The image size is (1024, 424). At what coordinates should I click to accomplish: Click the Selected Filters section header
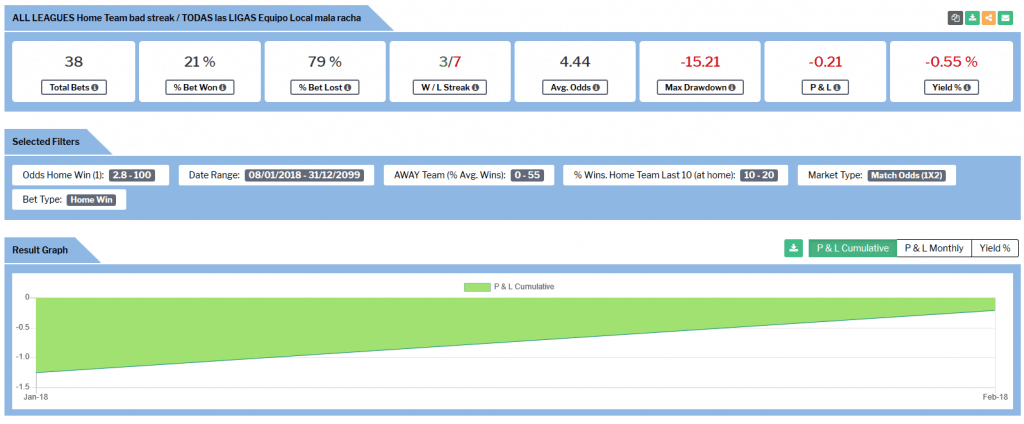tap(46, 142)
